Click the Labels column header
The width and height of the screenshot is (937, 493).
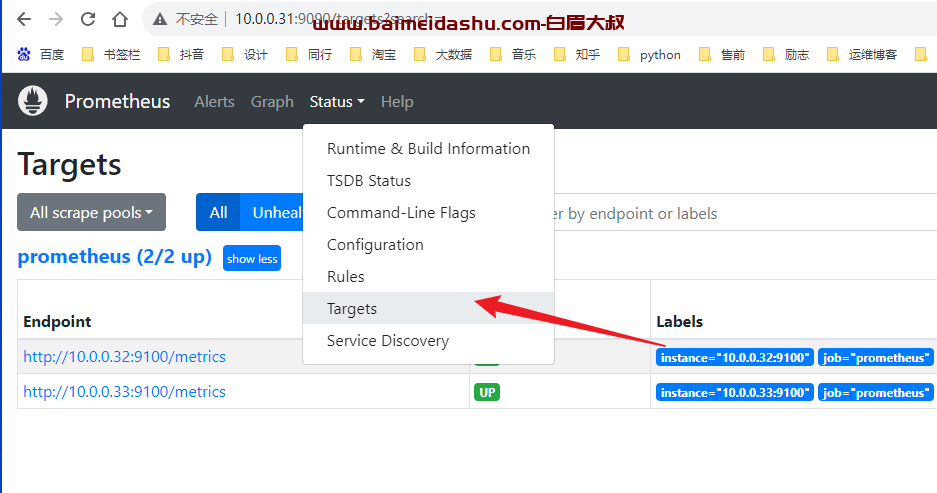point(679,321)
